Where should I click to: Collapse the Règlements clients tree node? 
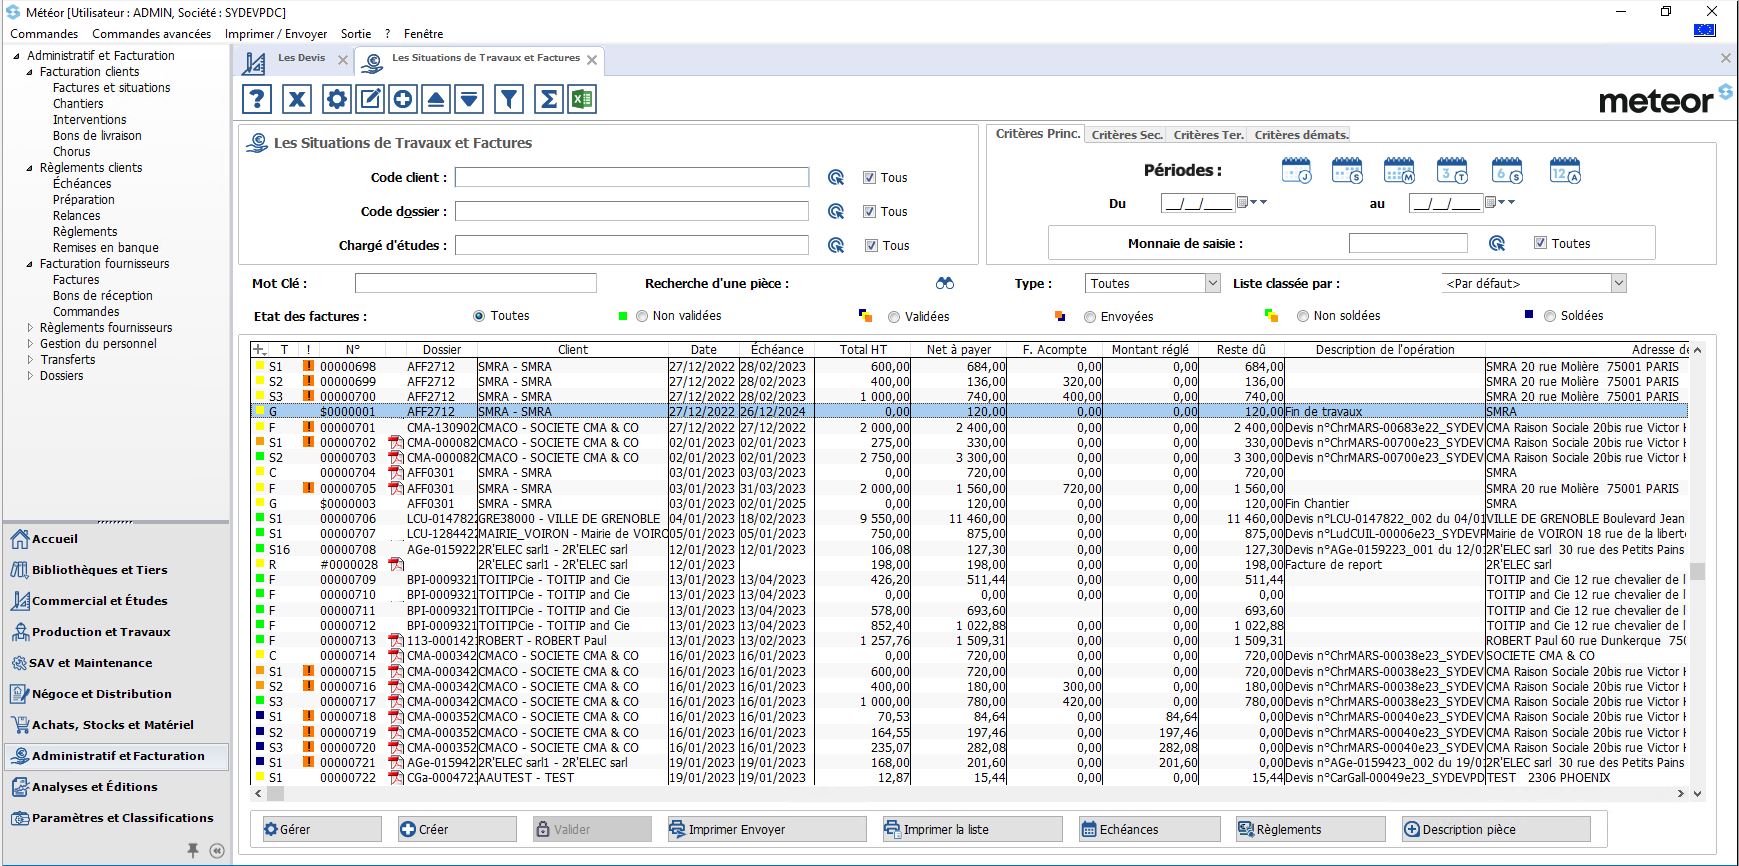pos(29,168)
